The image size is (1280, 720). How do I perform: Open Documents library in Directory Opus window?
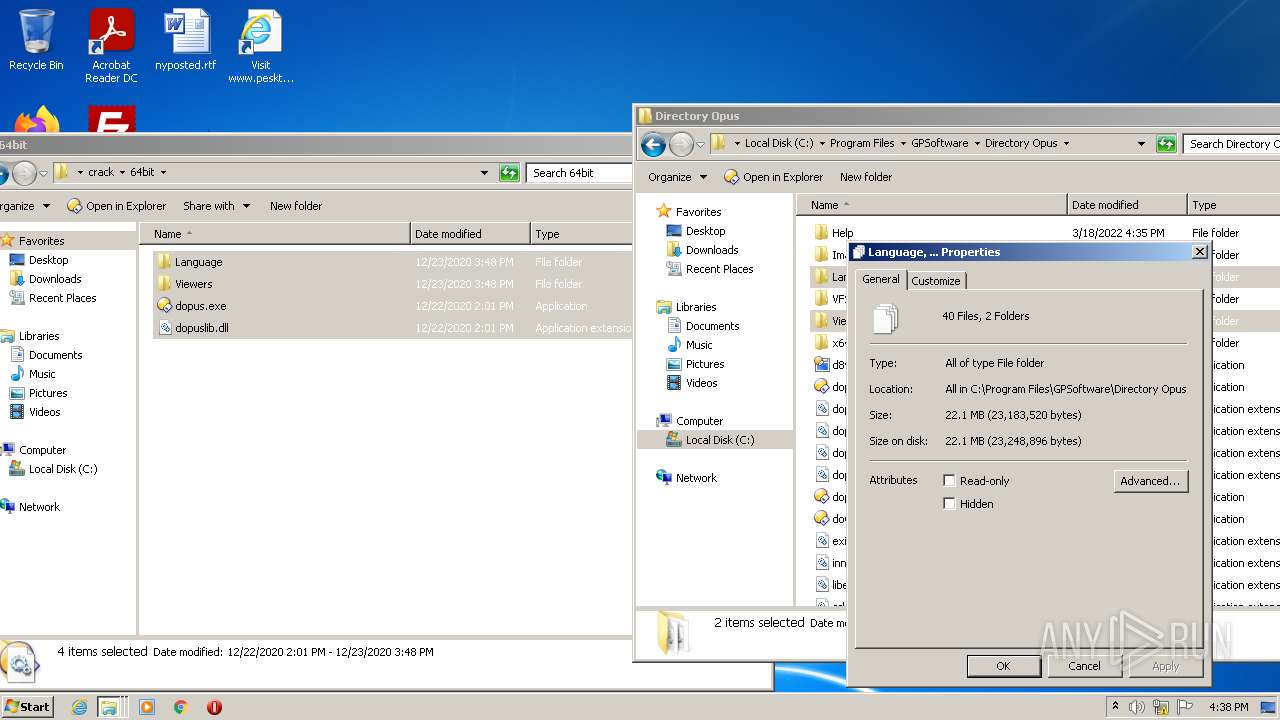point(712,326)
